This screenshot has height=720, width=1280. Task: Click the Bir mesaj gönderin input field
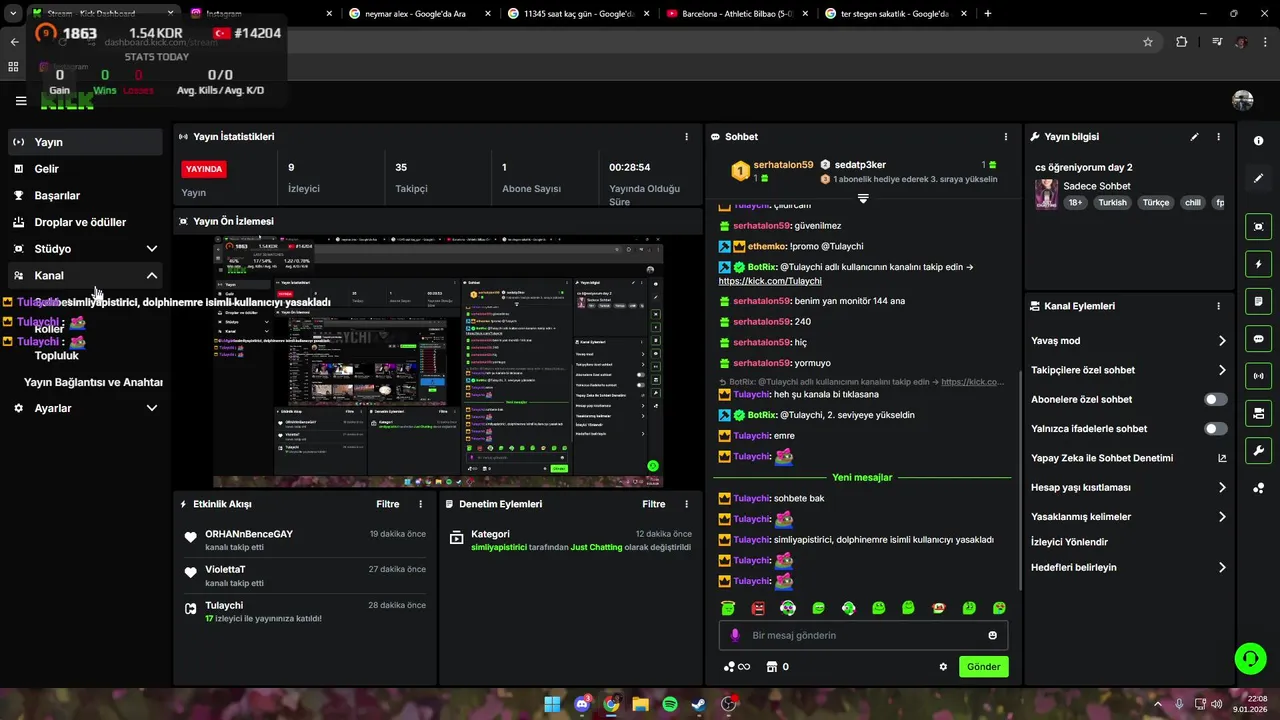(x=863, y=635)
